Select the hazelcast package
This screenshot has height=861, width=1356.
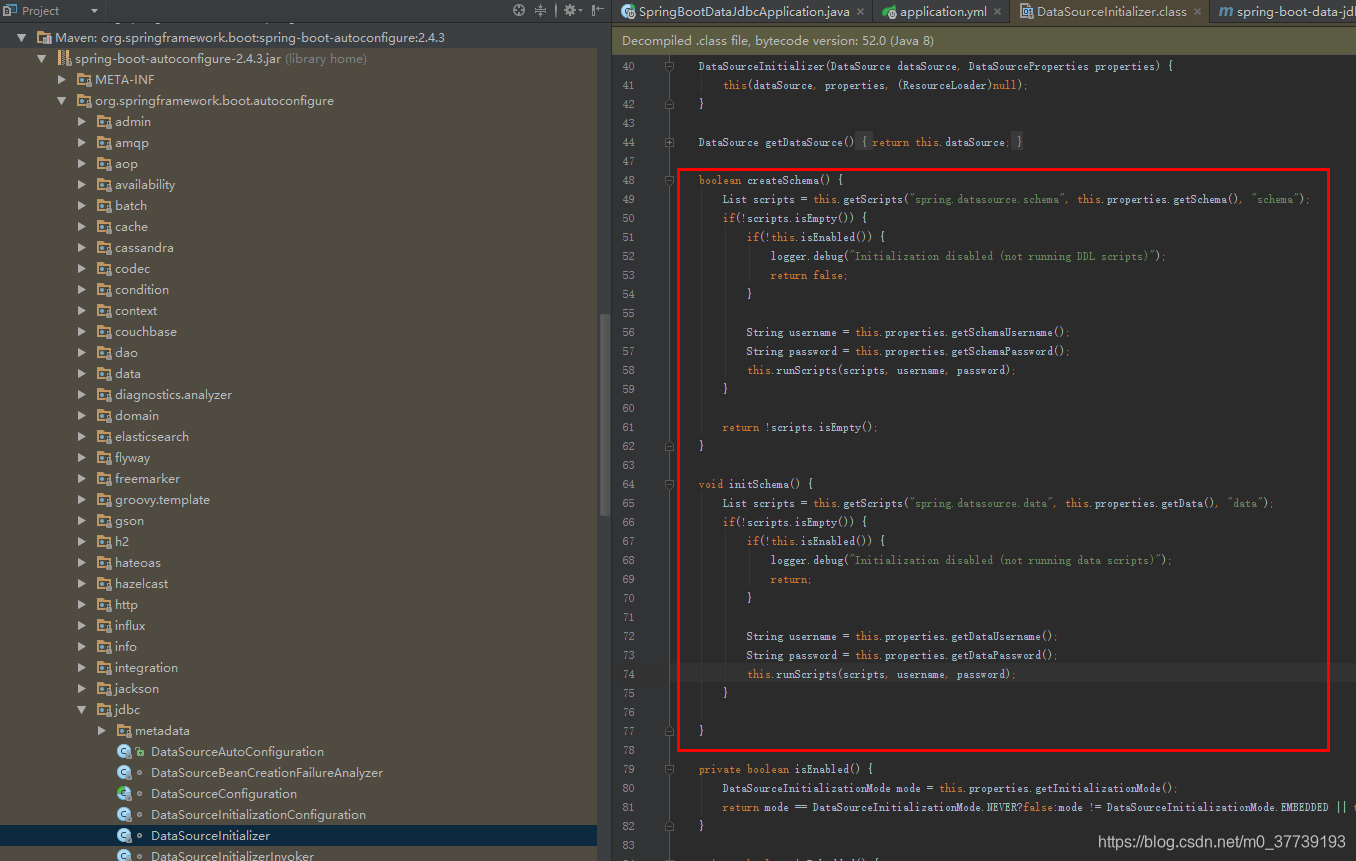[x=141, y=584]
